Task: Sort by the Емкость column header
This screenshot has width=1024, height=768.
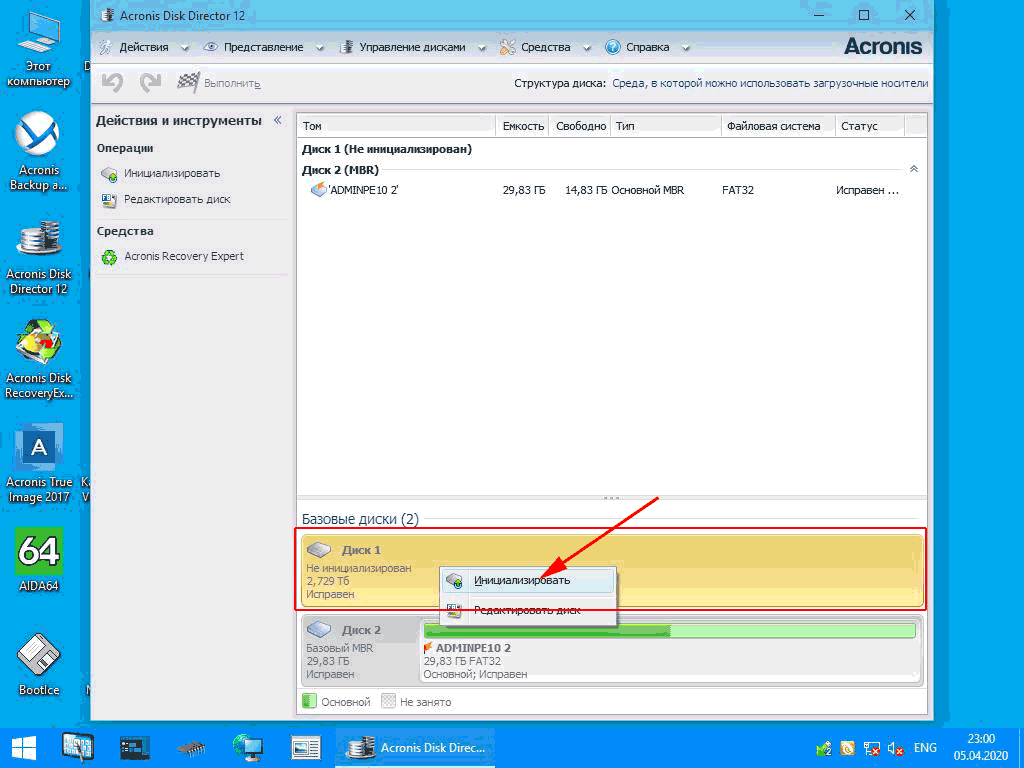Action: click(523, 126)
